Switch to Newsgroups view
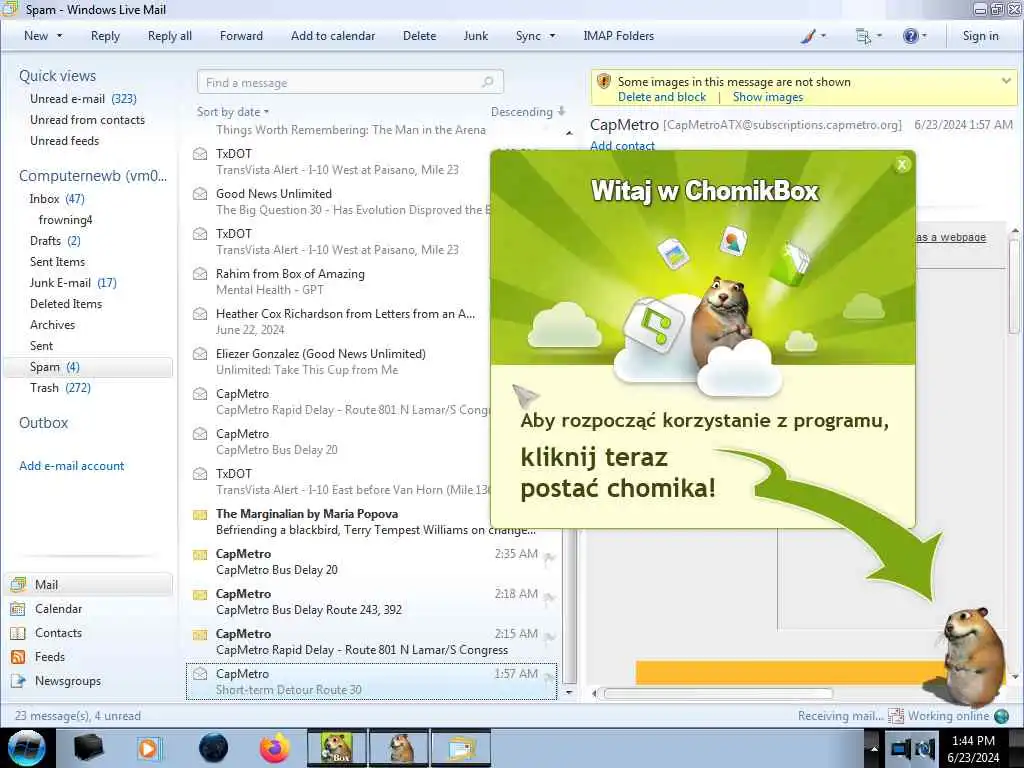The width and height of the screenshot is (1024, 768). tap(56, 680)
